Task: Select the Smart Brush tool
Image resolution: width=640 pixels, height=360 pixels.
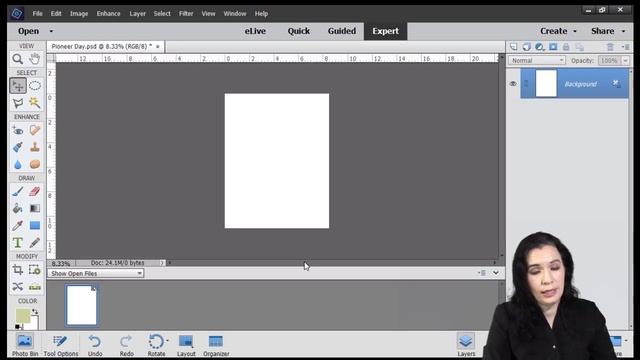Action: point(18,147)
